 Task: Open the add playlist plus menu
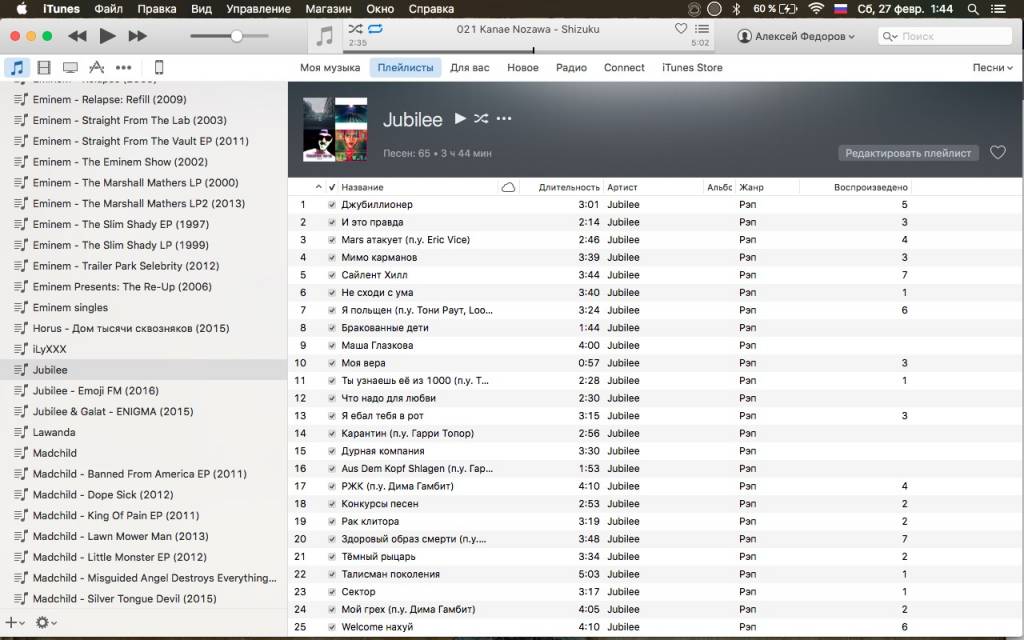pyautogui.click(x=14, y=622)
